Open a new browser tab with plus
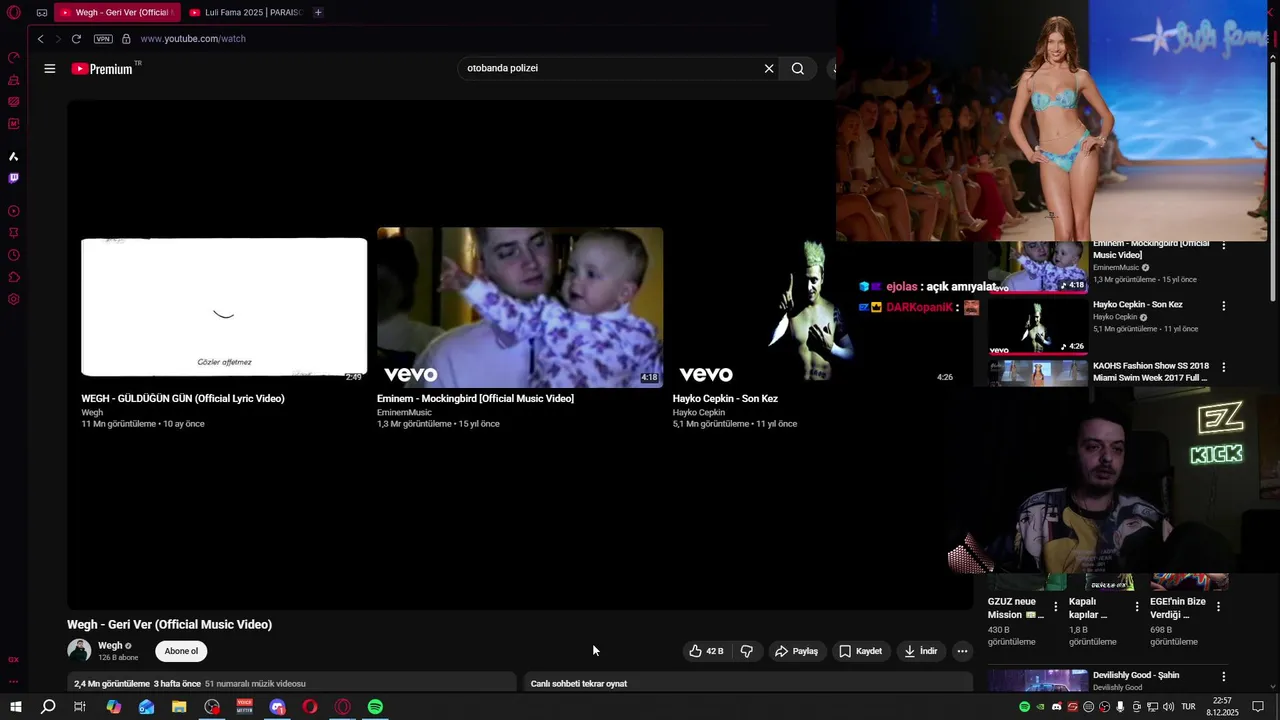Viewport: 1280px width, 720px height. tap(318, 13)
